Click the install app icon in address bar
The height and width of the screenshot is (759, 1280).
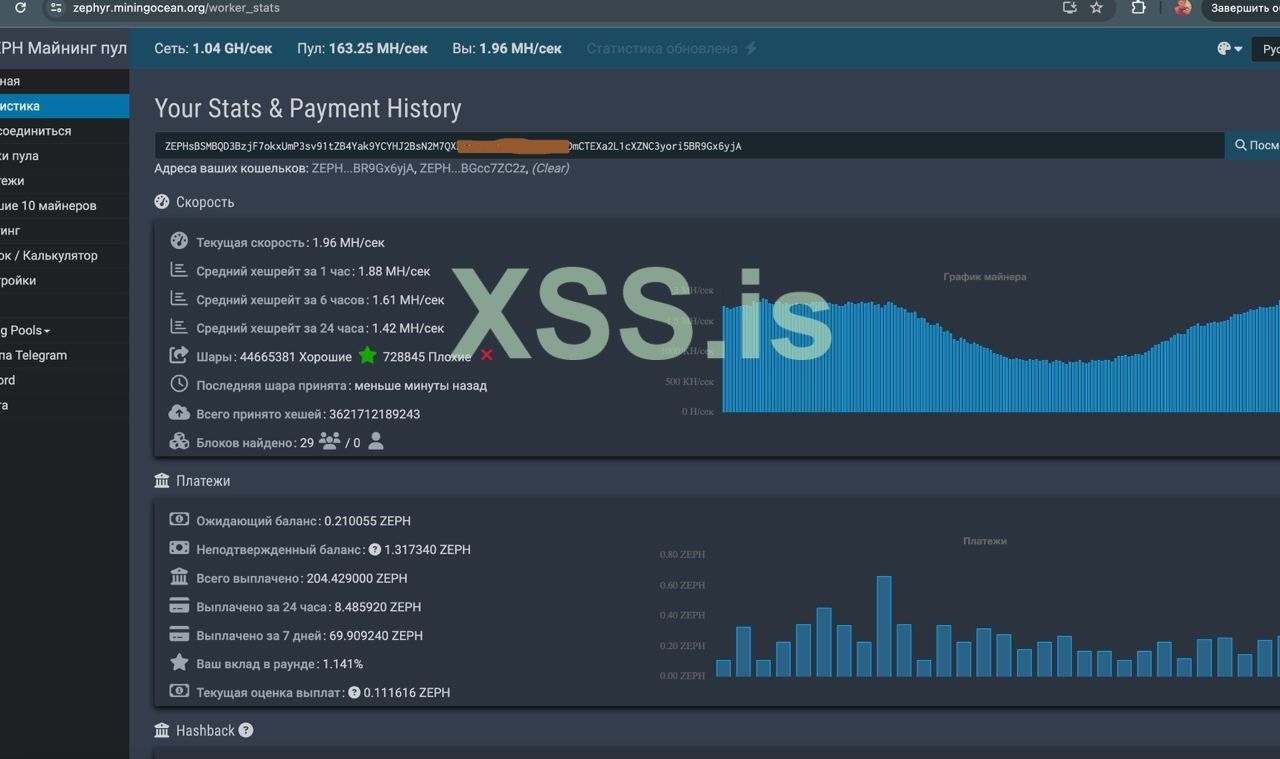pyautogui.click(x=1069, y=8)
